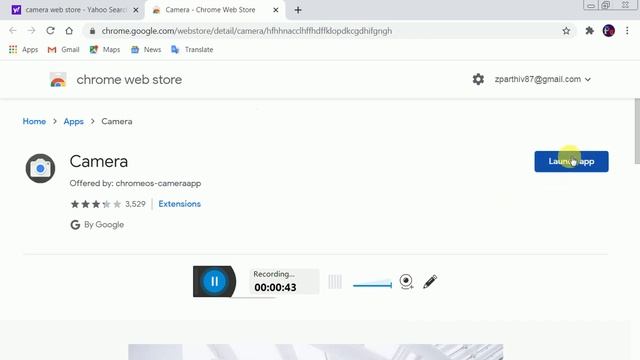Click the chrome web store title

[129, 80]
